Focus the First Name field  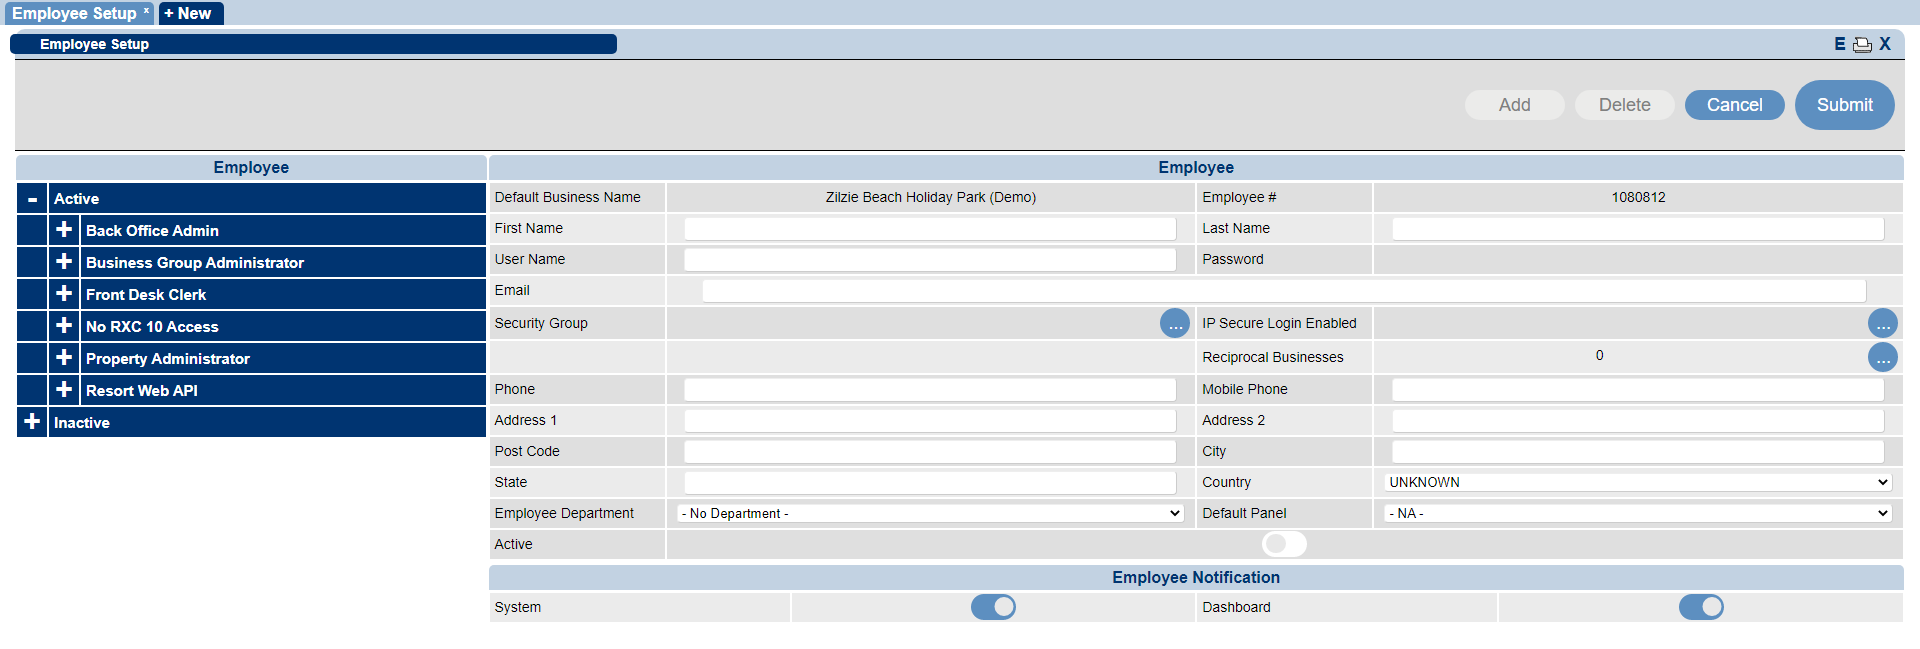coord(930,229)
